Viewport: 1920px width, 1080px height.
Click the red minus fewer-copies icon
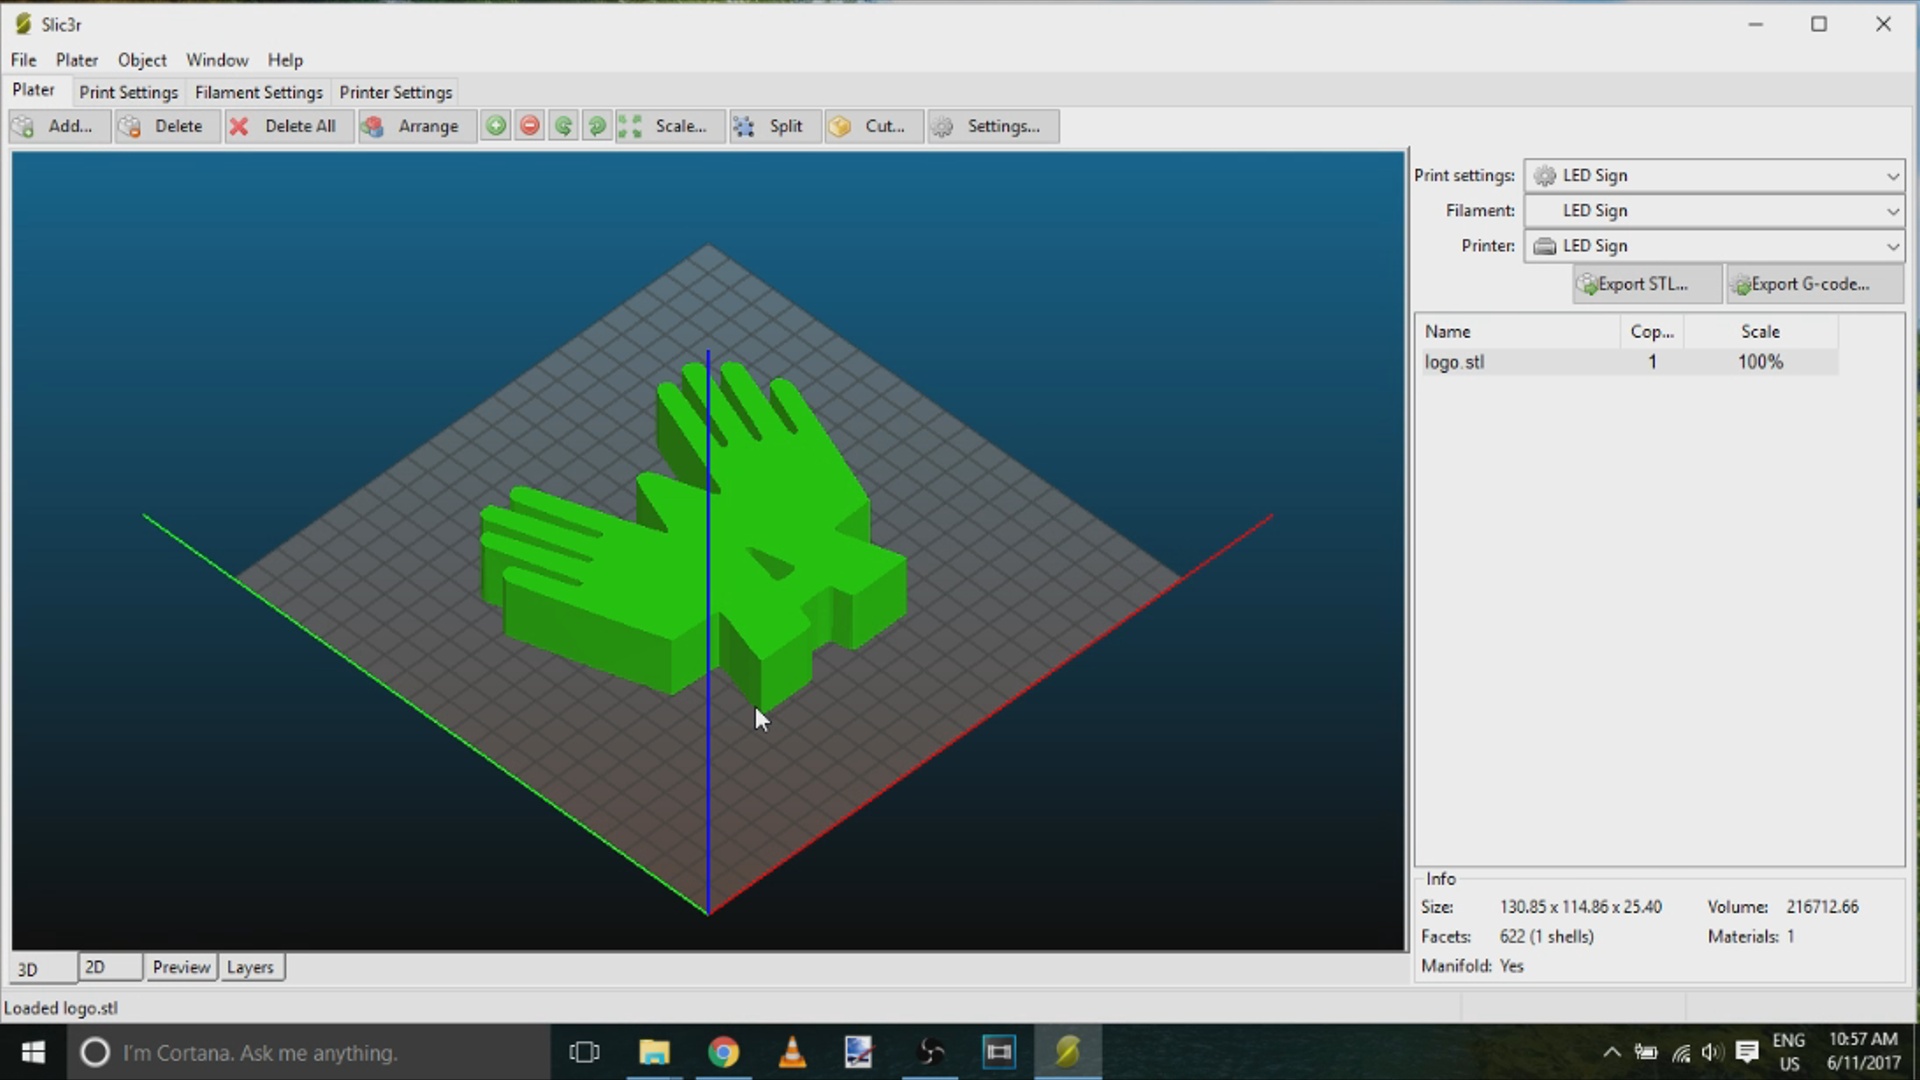pos(530,126)
